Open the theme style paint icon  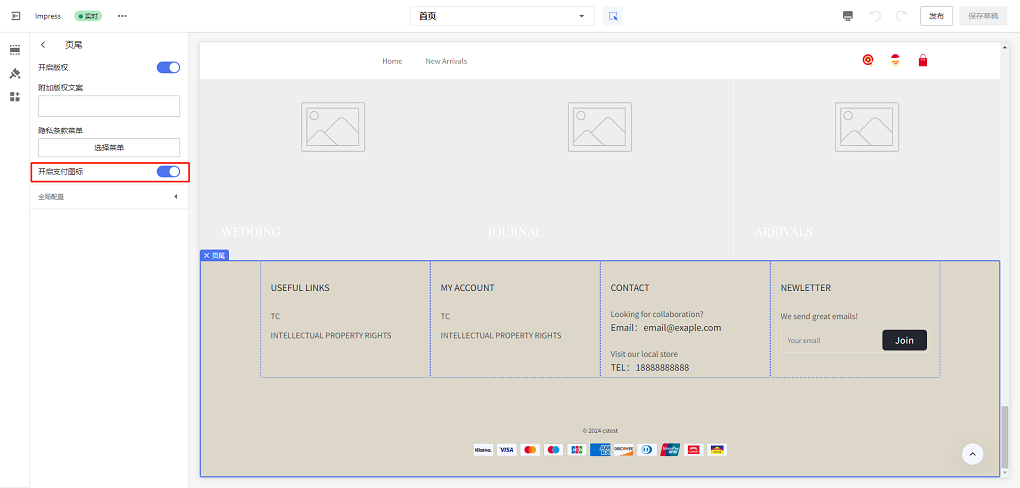(15, 73)
